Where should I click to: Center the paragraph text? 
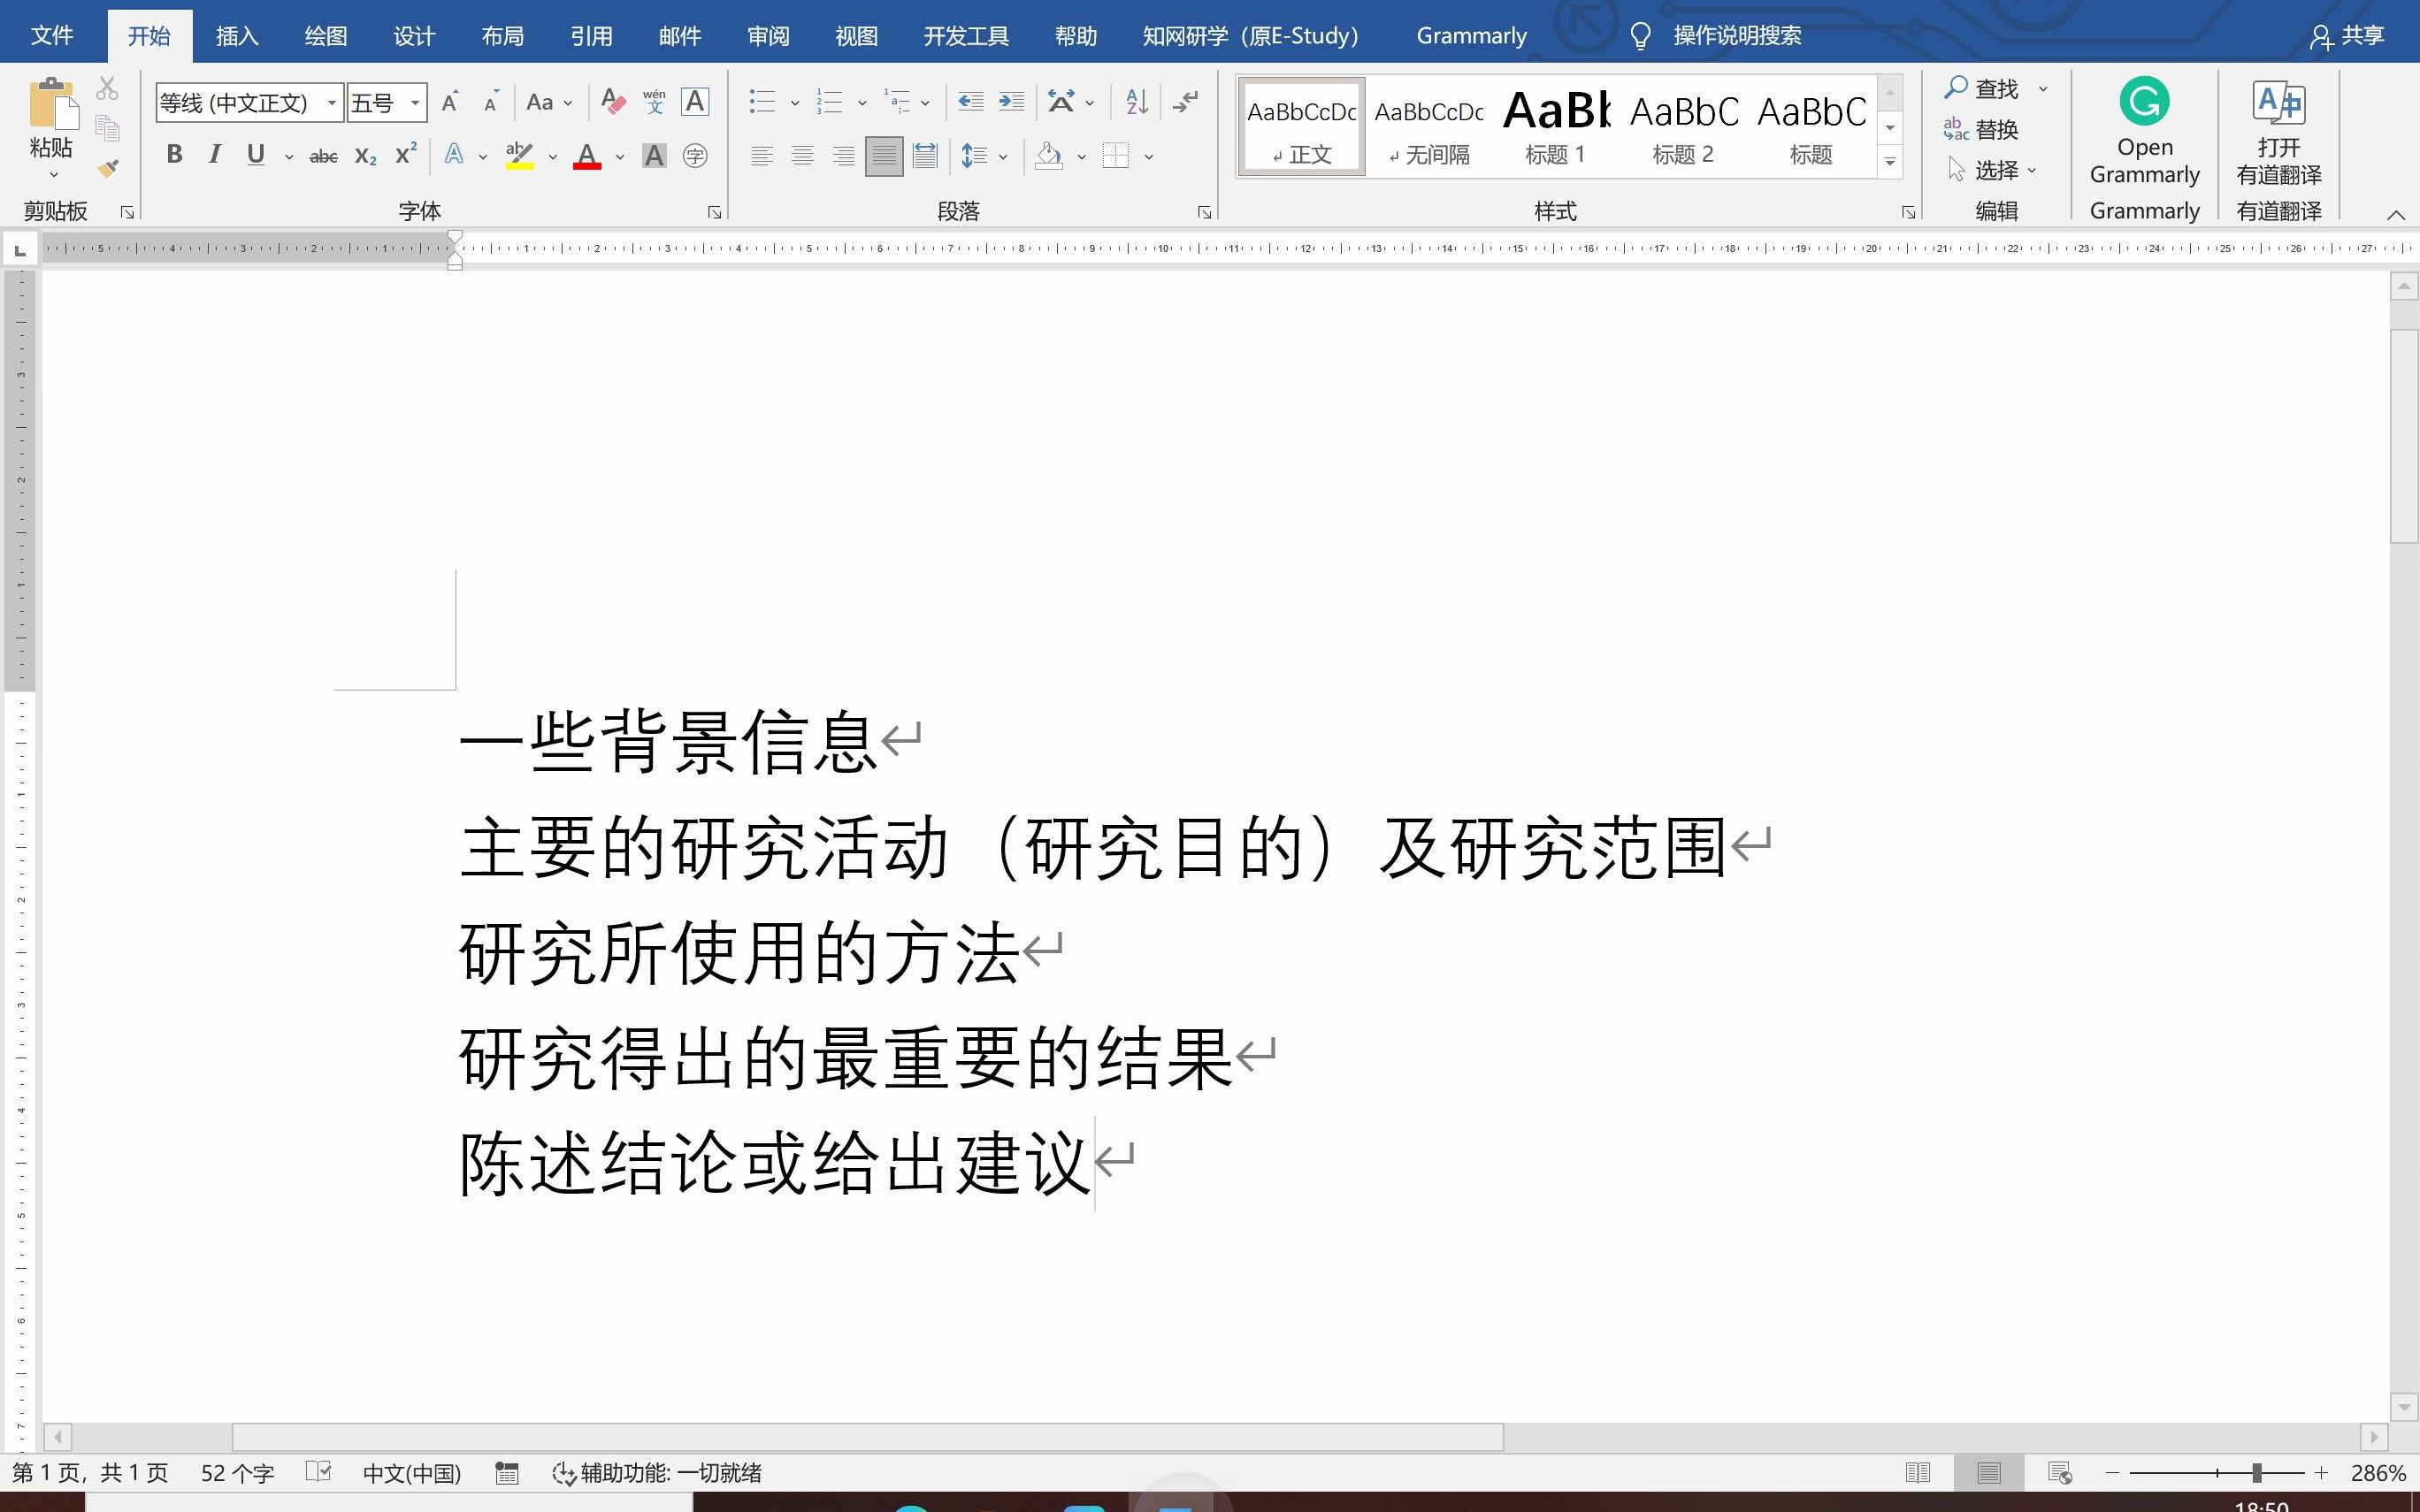(802, 156)
